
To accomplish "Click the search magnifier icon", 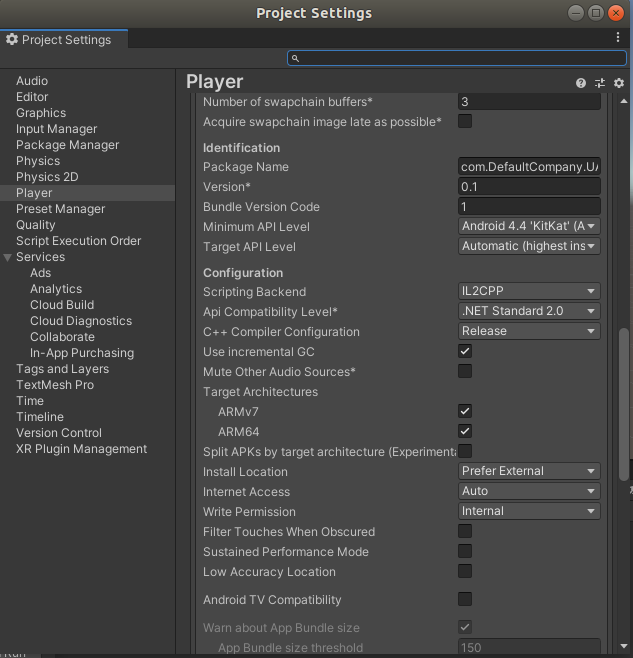I will pyautogui.click(x=295, y=58).
